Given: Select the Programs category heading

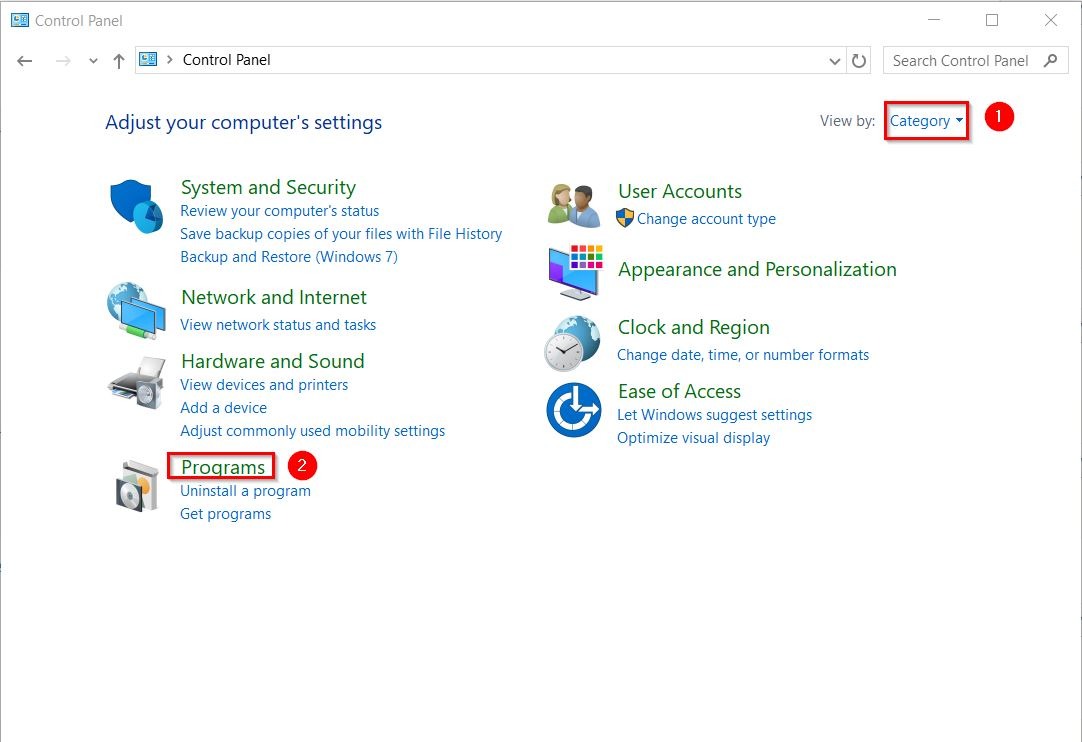Looking at the screenshot, I should pos(223,467).
